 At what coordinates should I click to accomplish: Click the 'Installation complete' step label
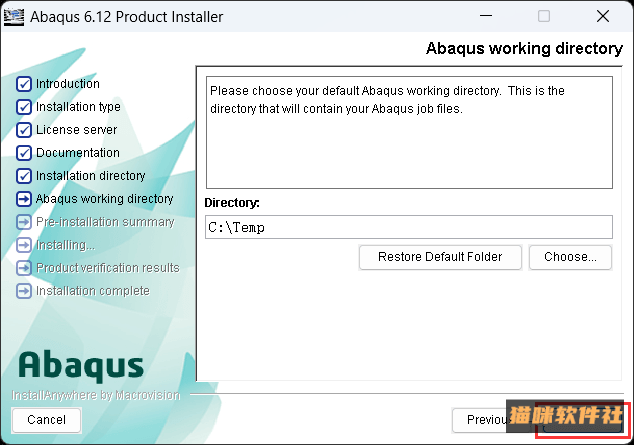pyautogui.click(x=93, y=291)
